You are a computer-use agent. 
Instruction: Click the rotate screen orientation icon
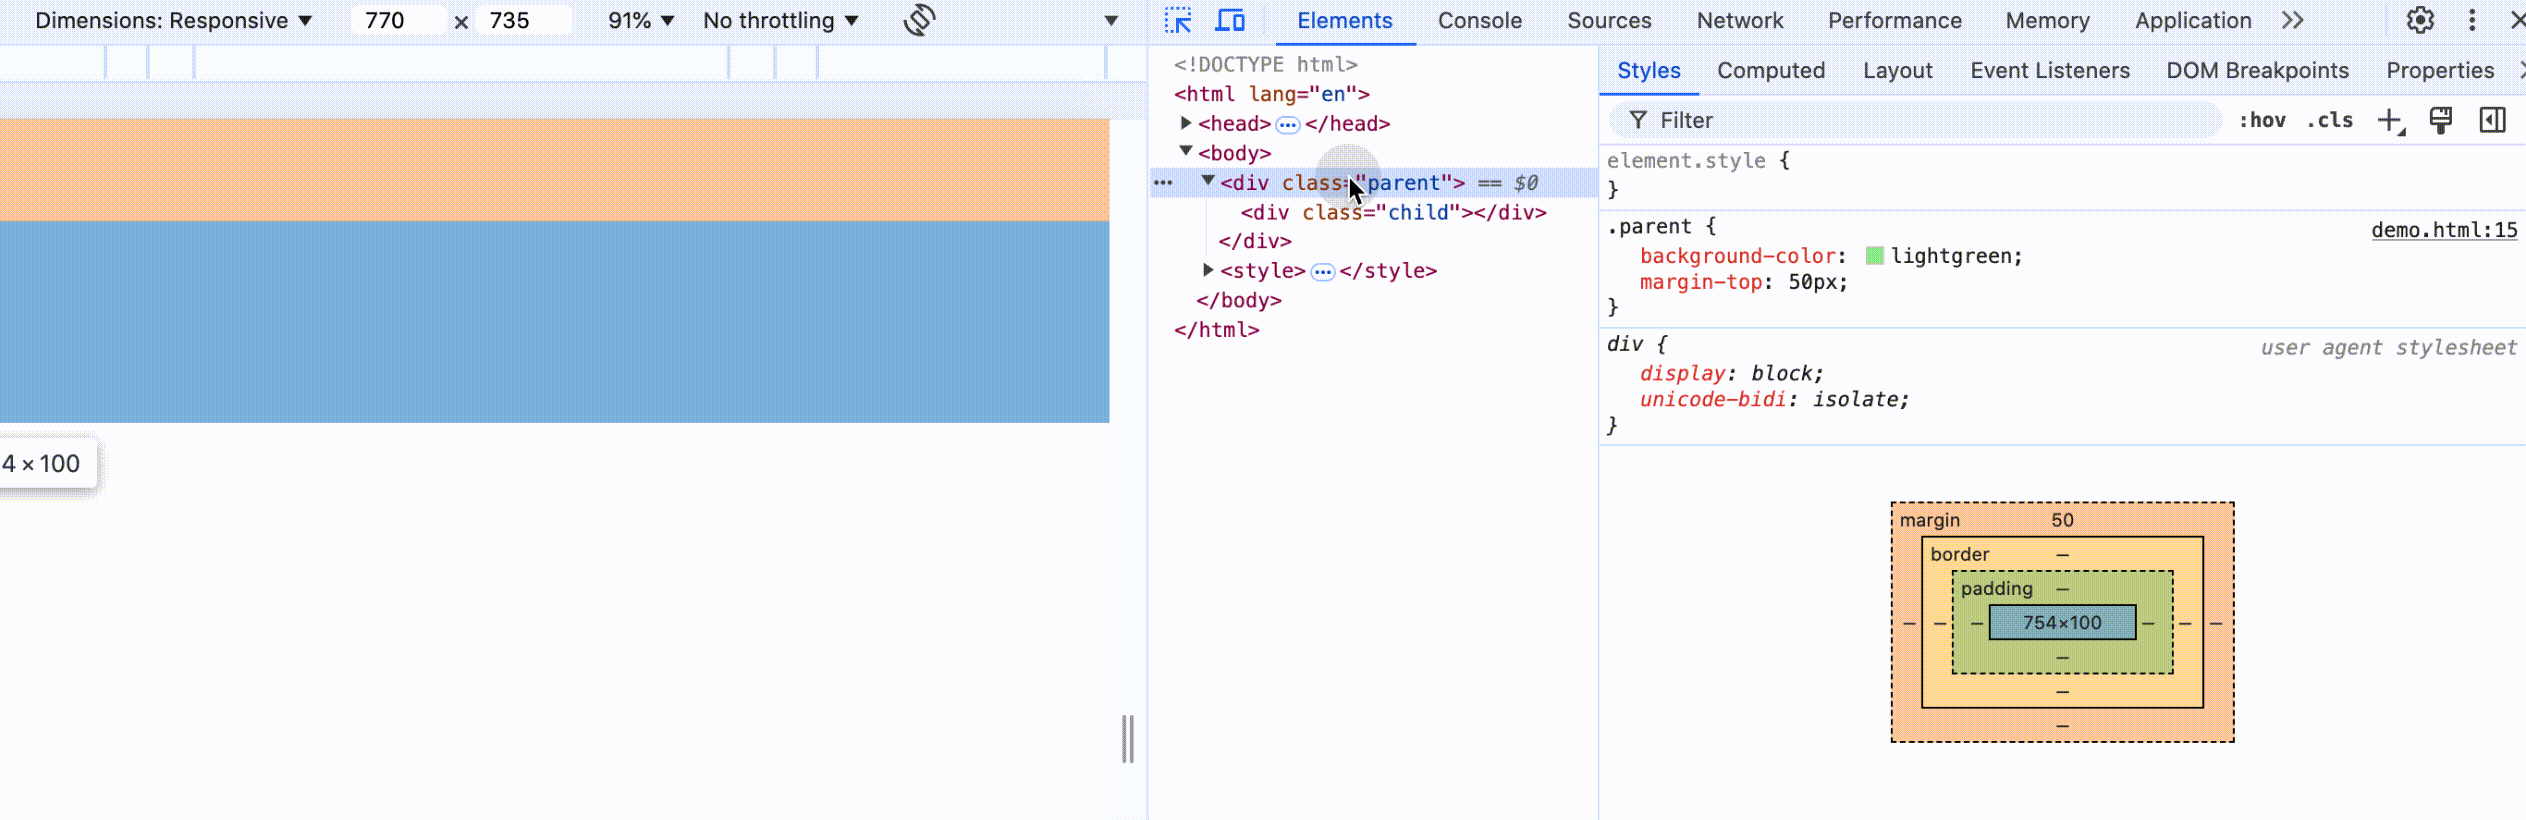[x=919, y=20]
